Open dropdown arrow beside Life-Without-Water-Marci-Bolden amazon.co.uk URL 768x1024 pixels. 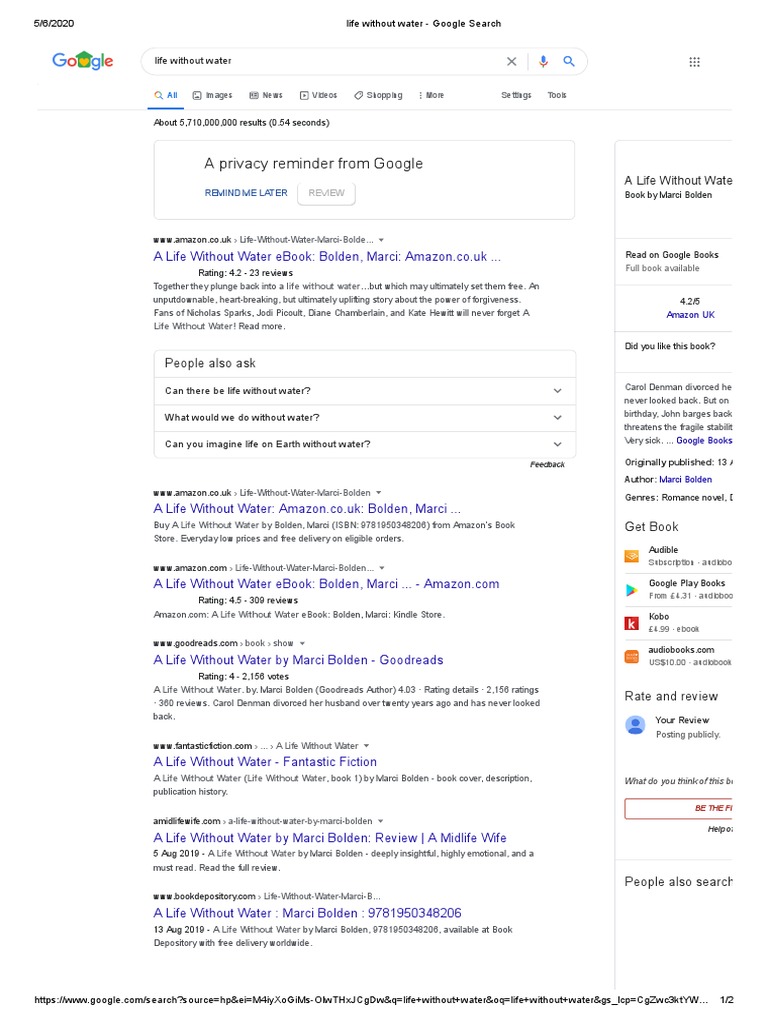(379, 492)
